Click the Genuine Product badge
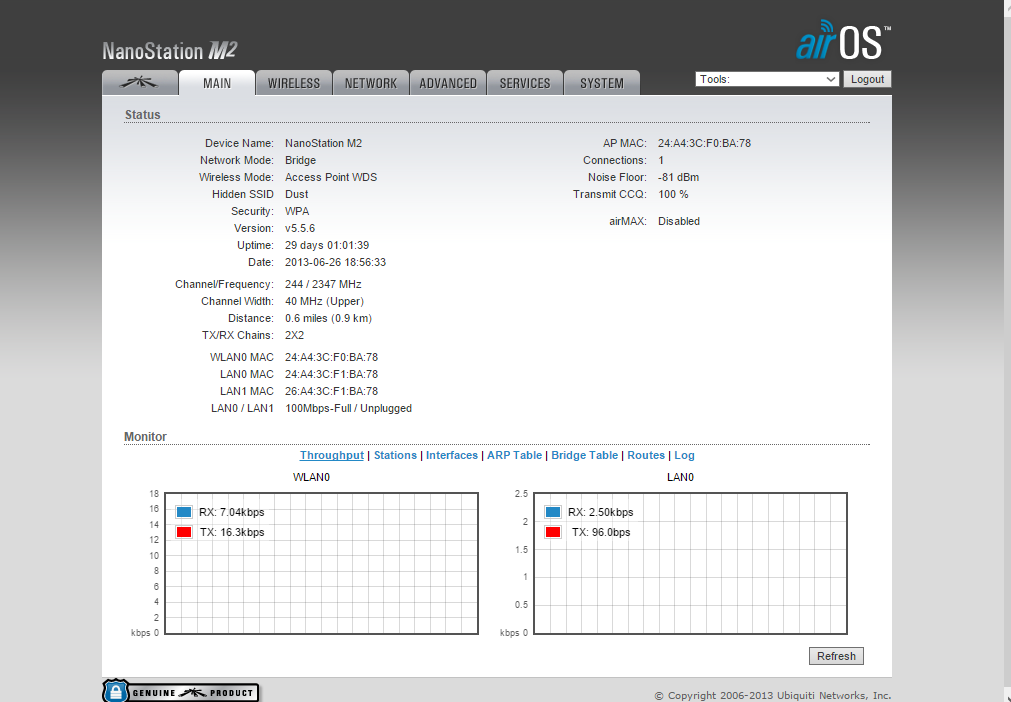Screen dimensions: 1011x702 tap(181, 692)
